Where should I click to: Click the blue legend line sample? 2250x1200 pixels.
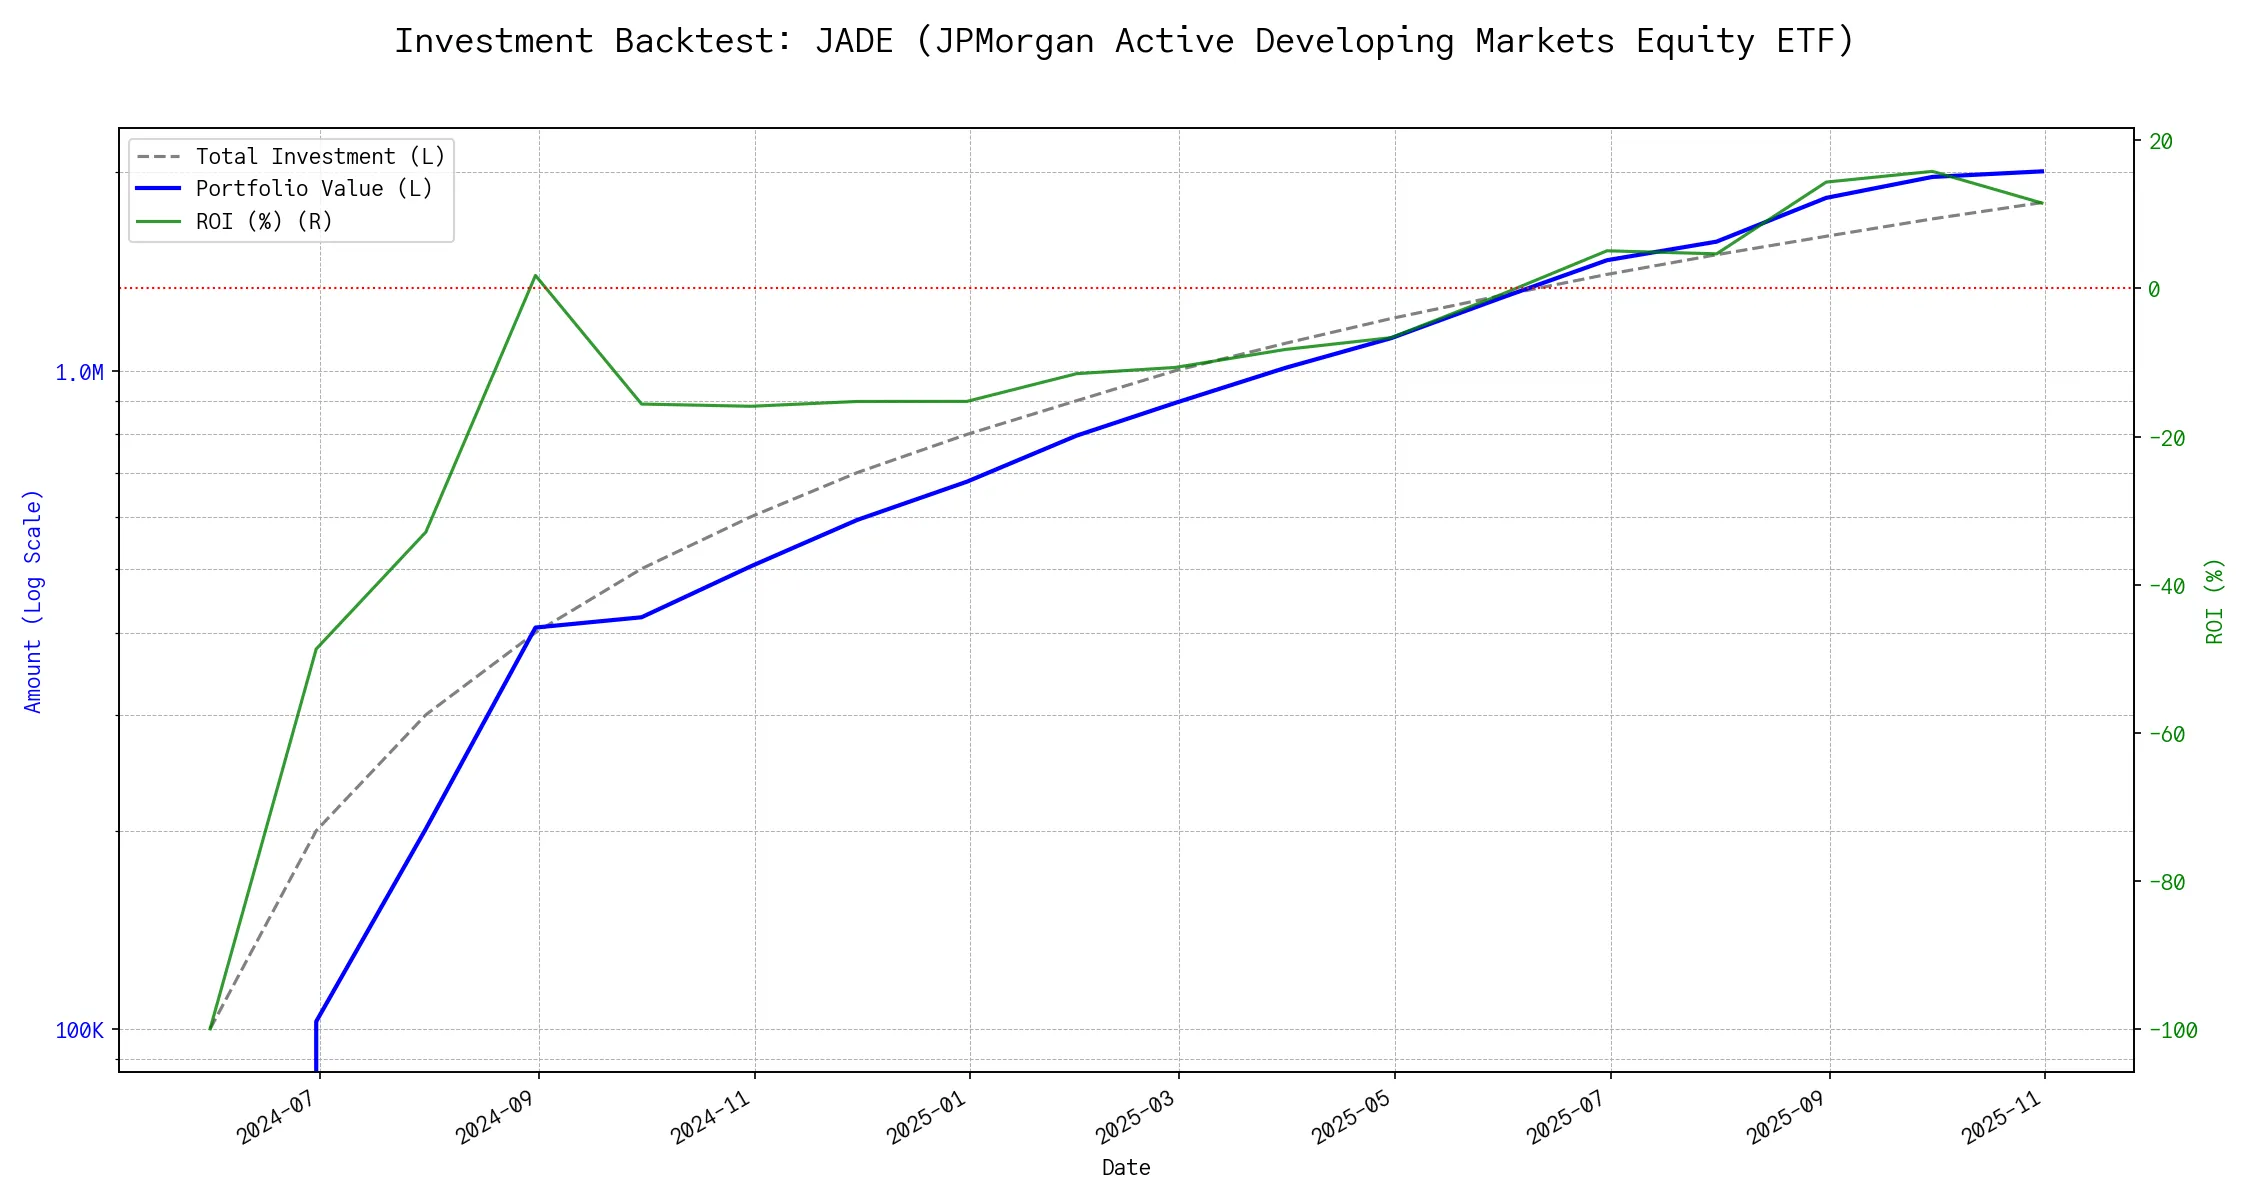pyautogui.click(x=159, y=189)
